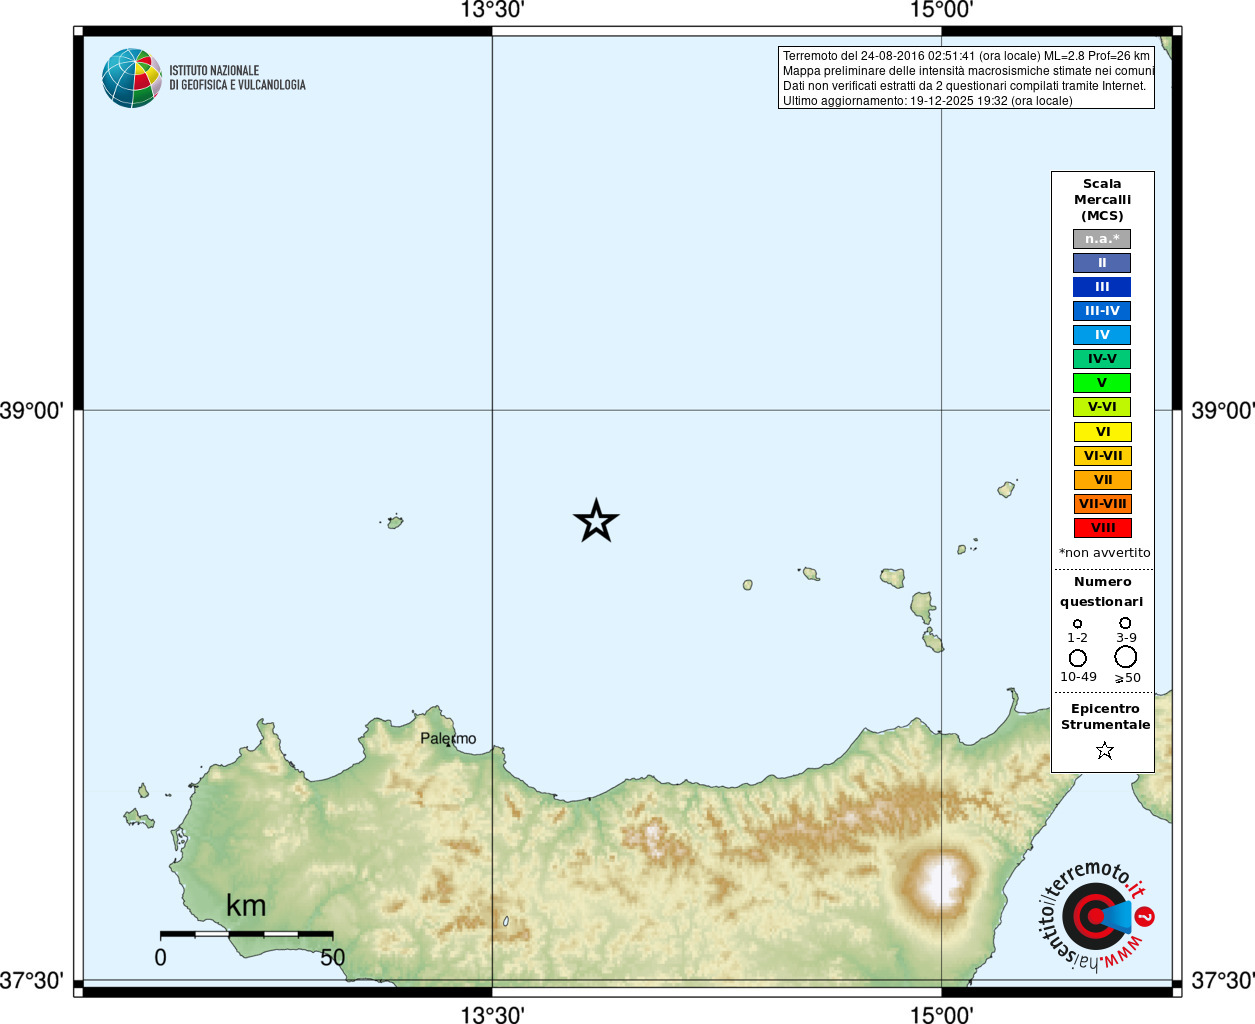Click the VII-VIII legend swatch

click(x=1103, y=504)
